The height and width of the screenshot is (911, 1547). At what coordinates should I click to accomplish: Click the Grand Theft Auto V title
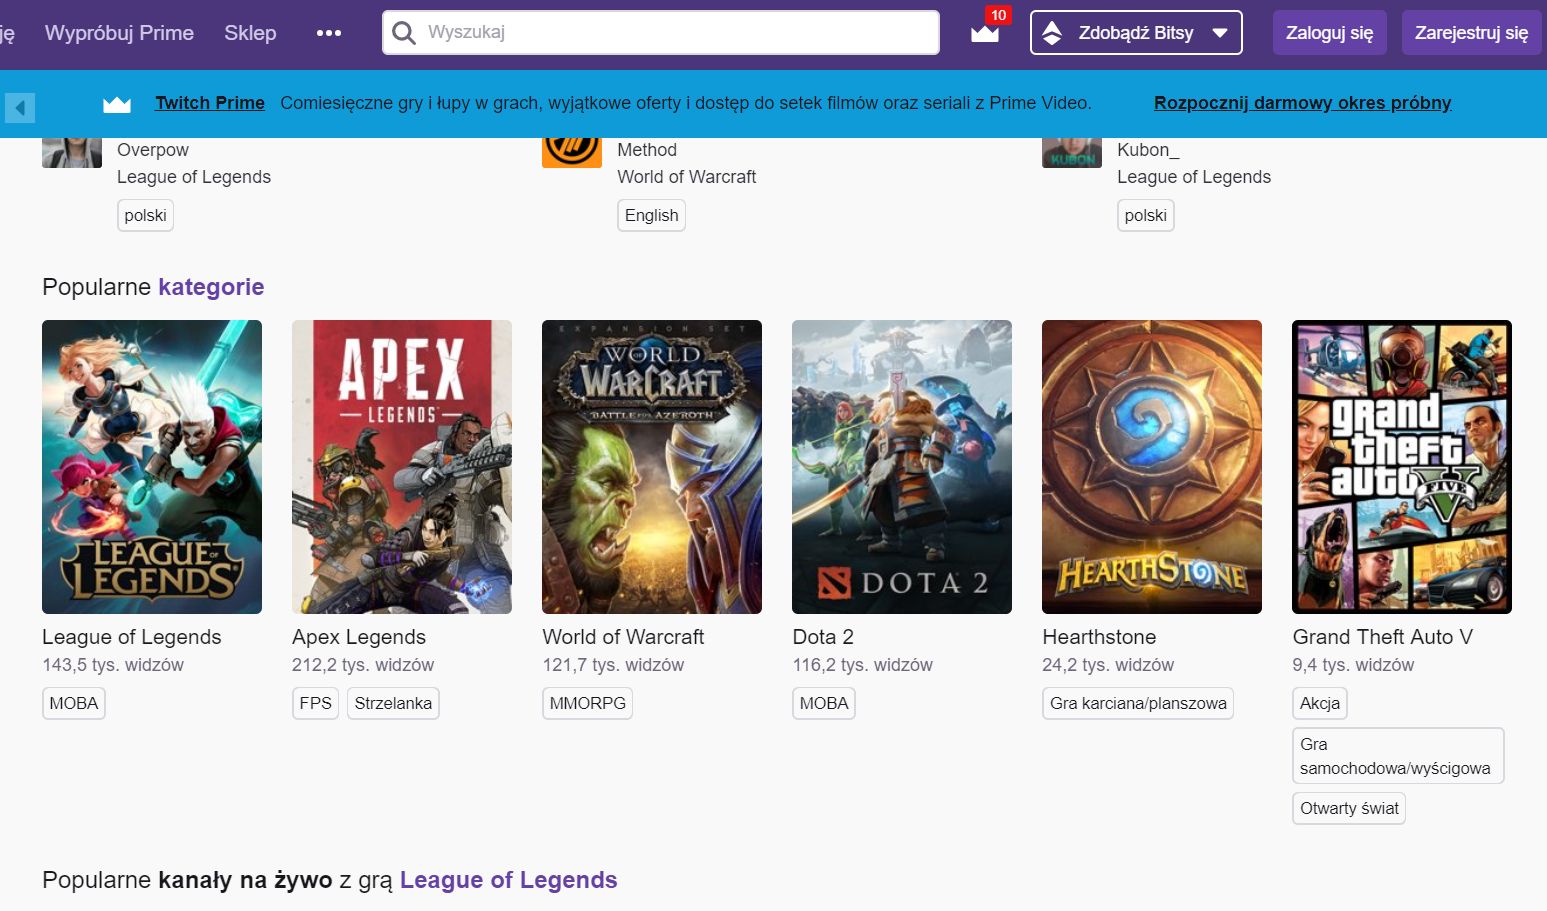click(x=1383, y=637)
